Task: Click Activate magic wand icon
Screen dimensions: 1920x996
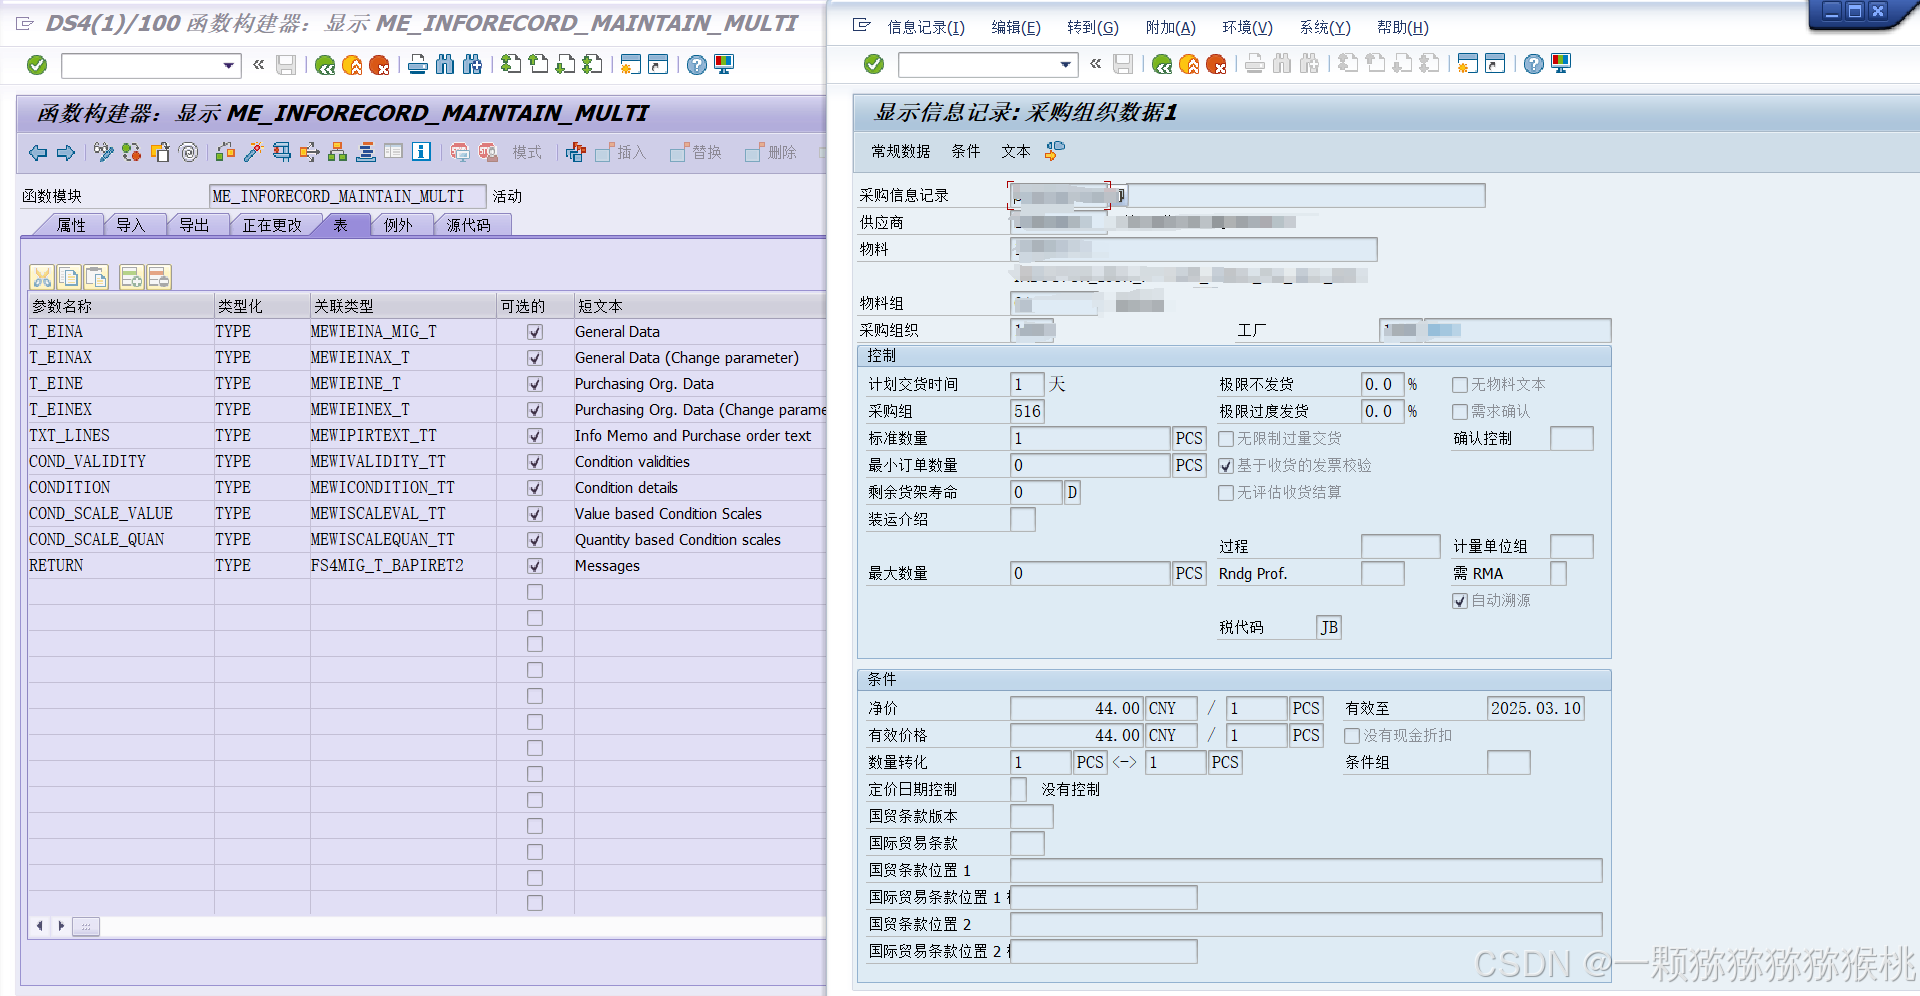Action: coord(253,152)
